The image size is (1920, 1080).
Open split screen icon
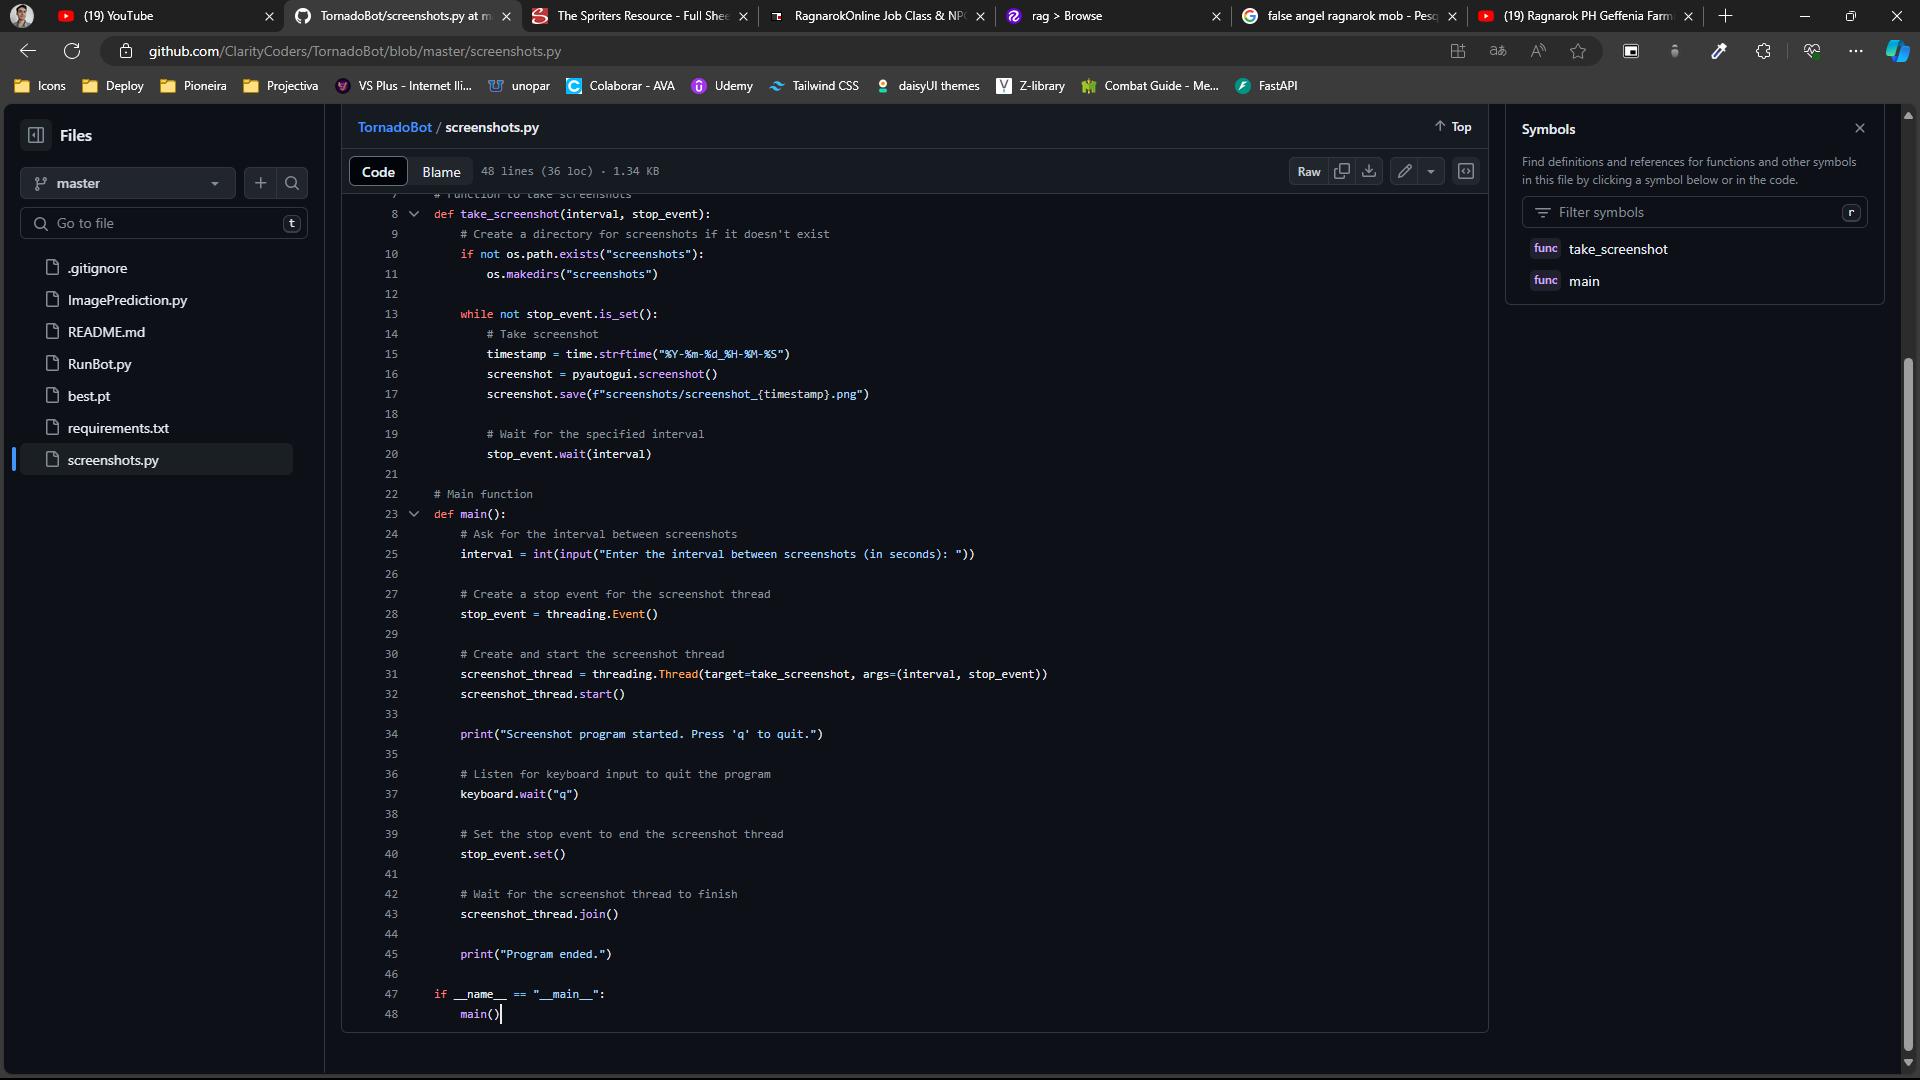pyautogui.click(x=1631, y=51)
